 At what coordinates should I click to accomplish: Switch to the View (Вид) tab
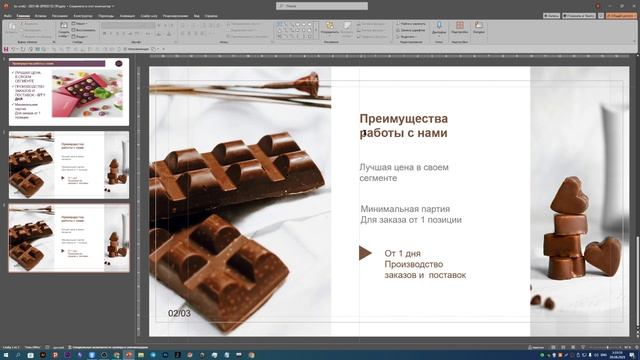pos(197,16)
